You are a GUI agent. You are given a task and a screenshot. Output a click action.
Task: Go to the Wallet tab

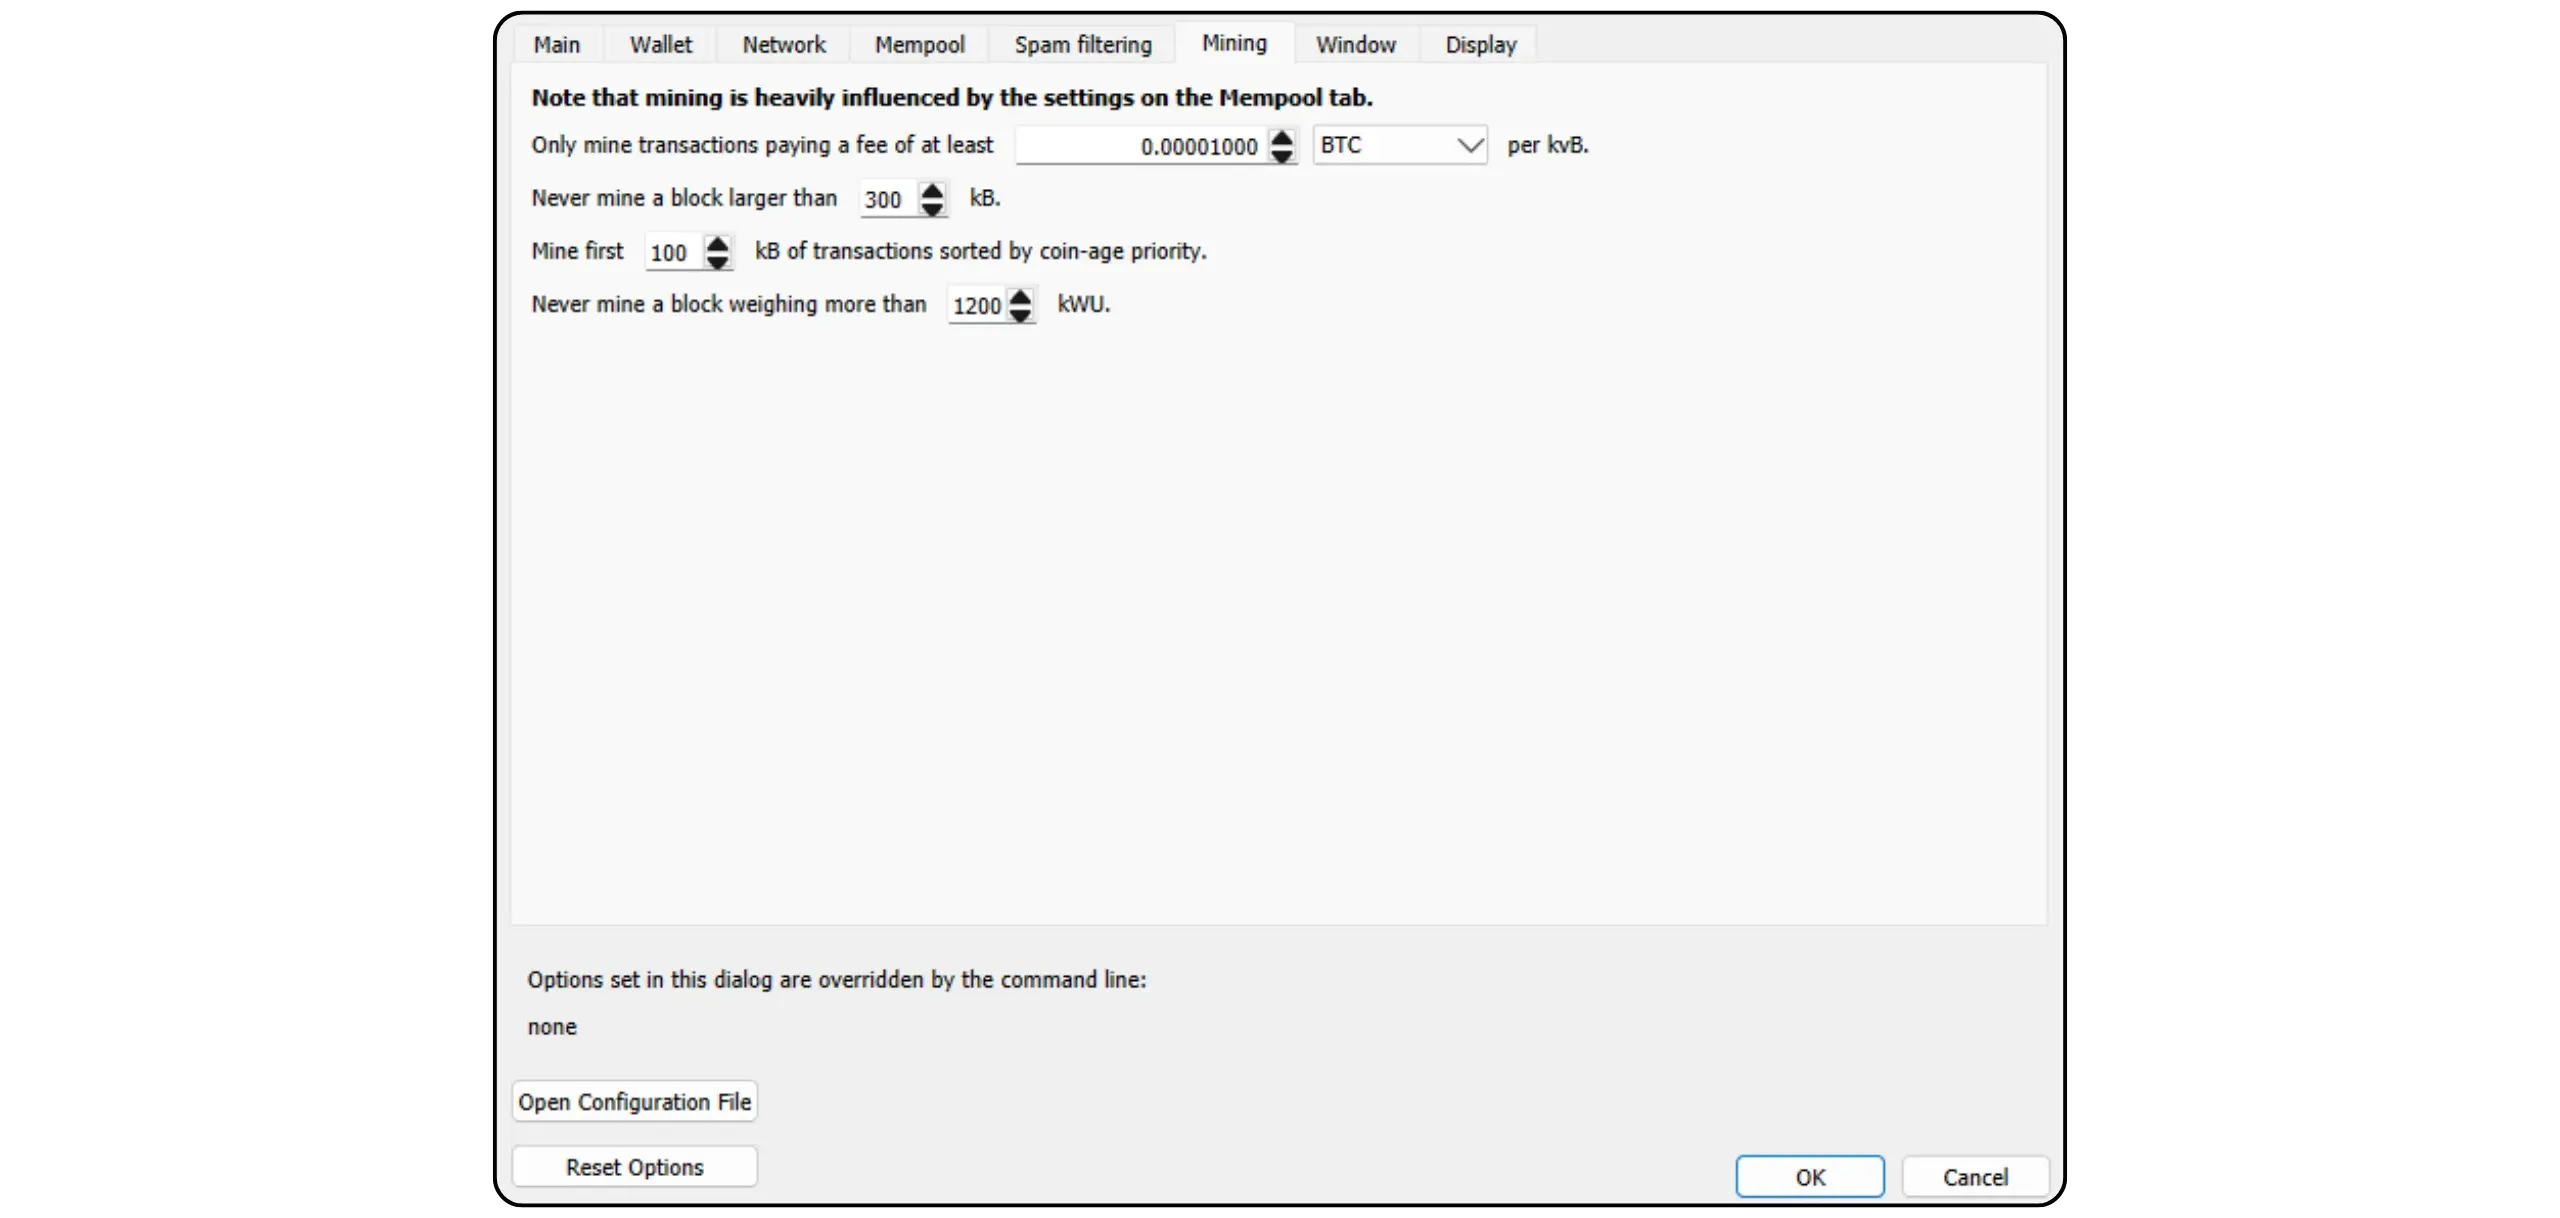(660, 45)
